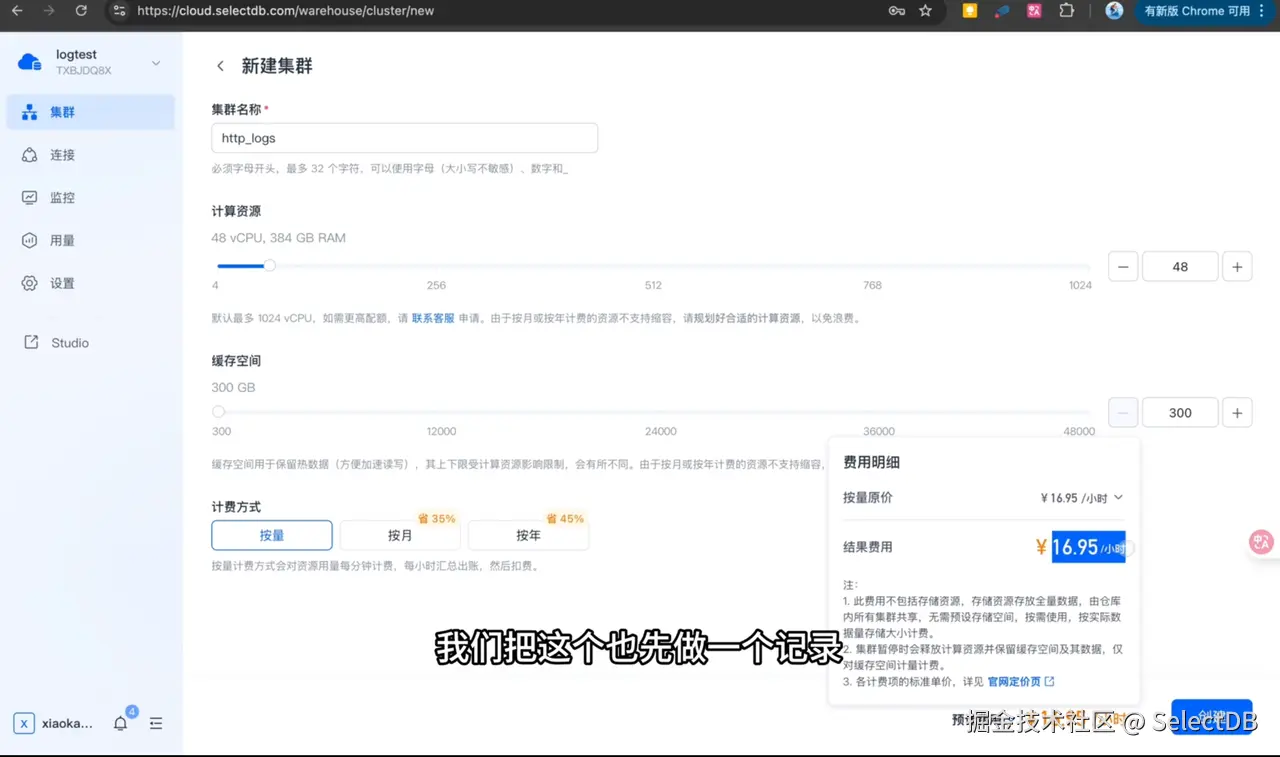The height and width of the screenshot is (757, 1280).
Task: Open notifications via the bell icon
Action: click(x=119, y=723)
